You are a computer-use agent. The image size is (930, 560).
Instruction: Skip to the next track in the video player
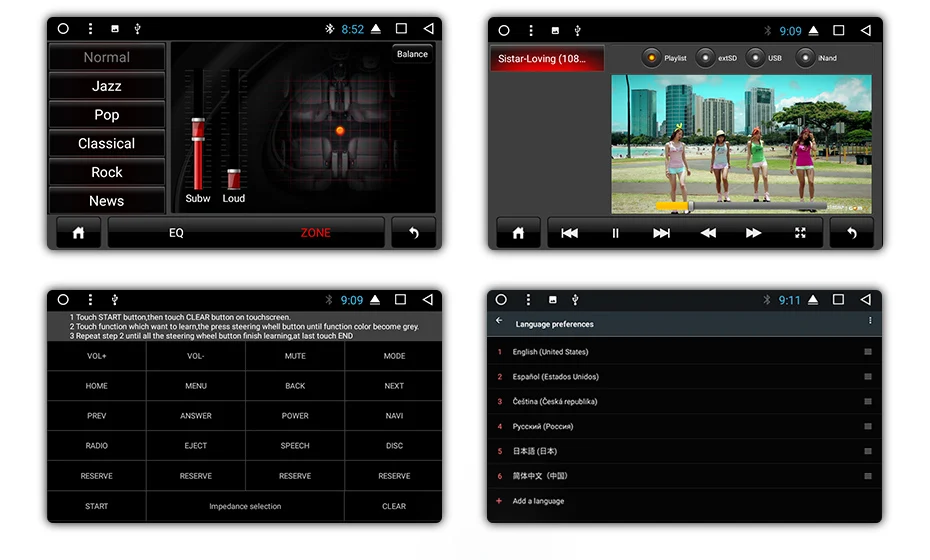click(x=661, y=233)
